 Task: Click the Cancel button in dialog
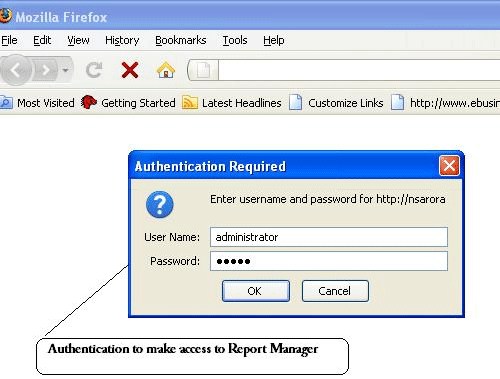[335, 291]
